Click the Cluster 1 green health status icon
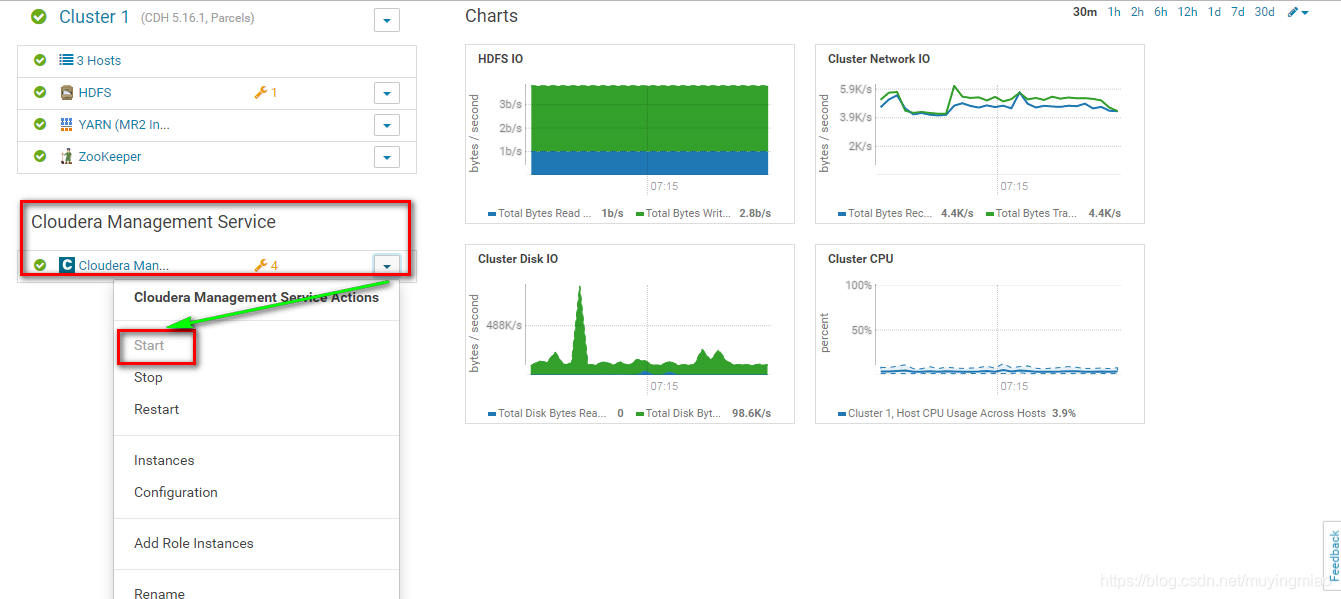This screenshot has width=1341, height=599. pos(39,17)
